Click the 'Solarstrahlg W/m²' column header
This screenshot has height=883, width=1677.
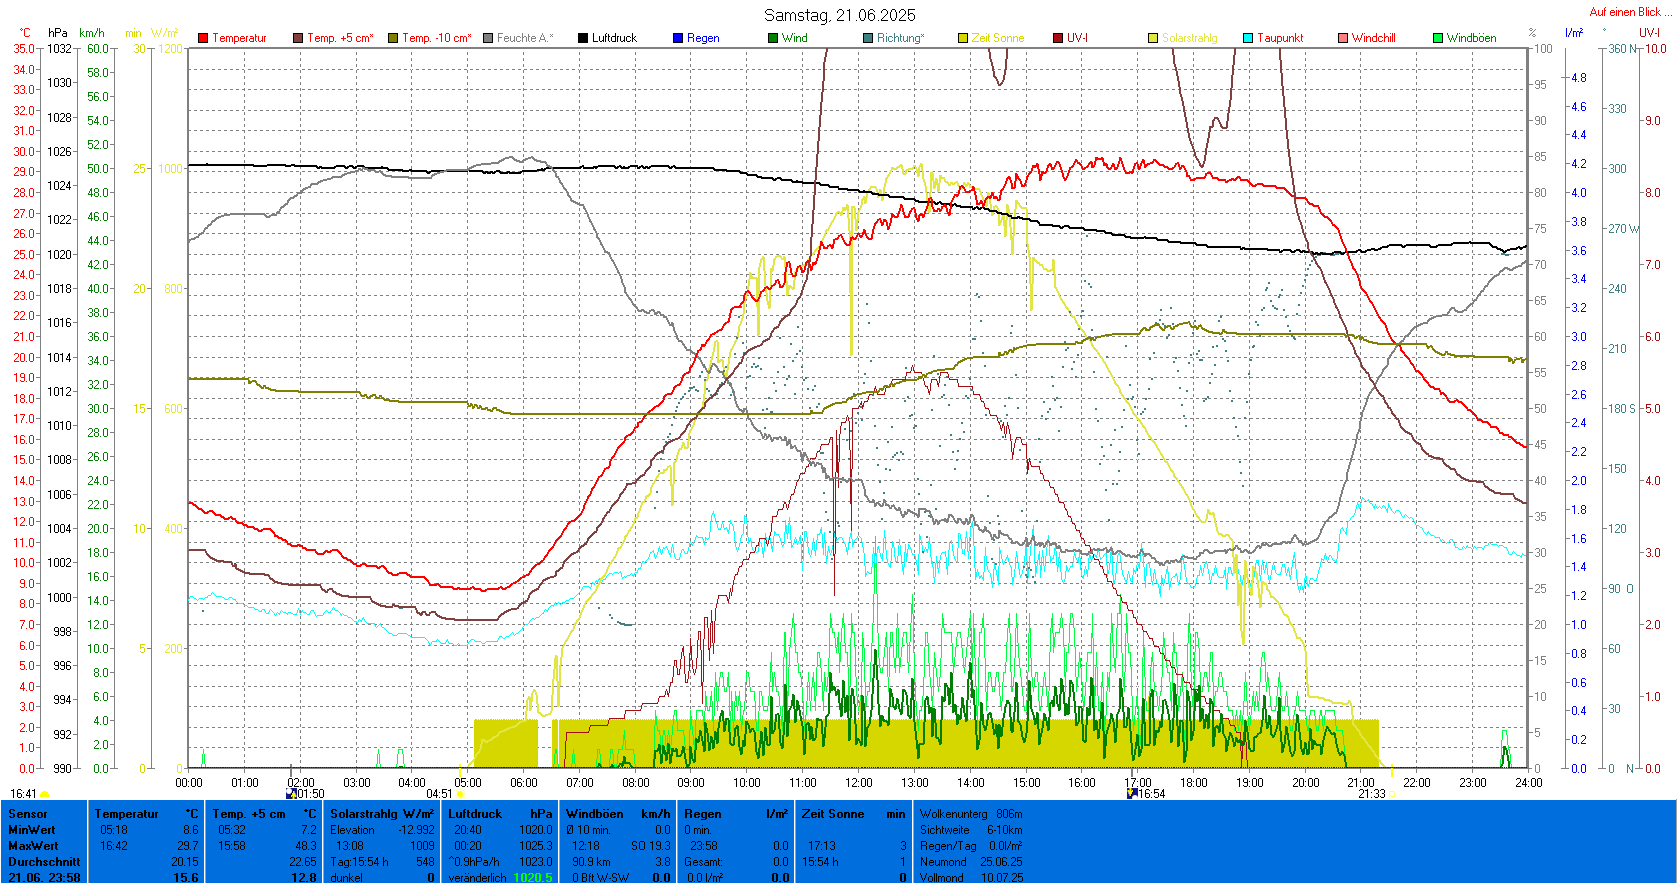coord(383,814)
